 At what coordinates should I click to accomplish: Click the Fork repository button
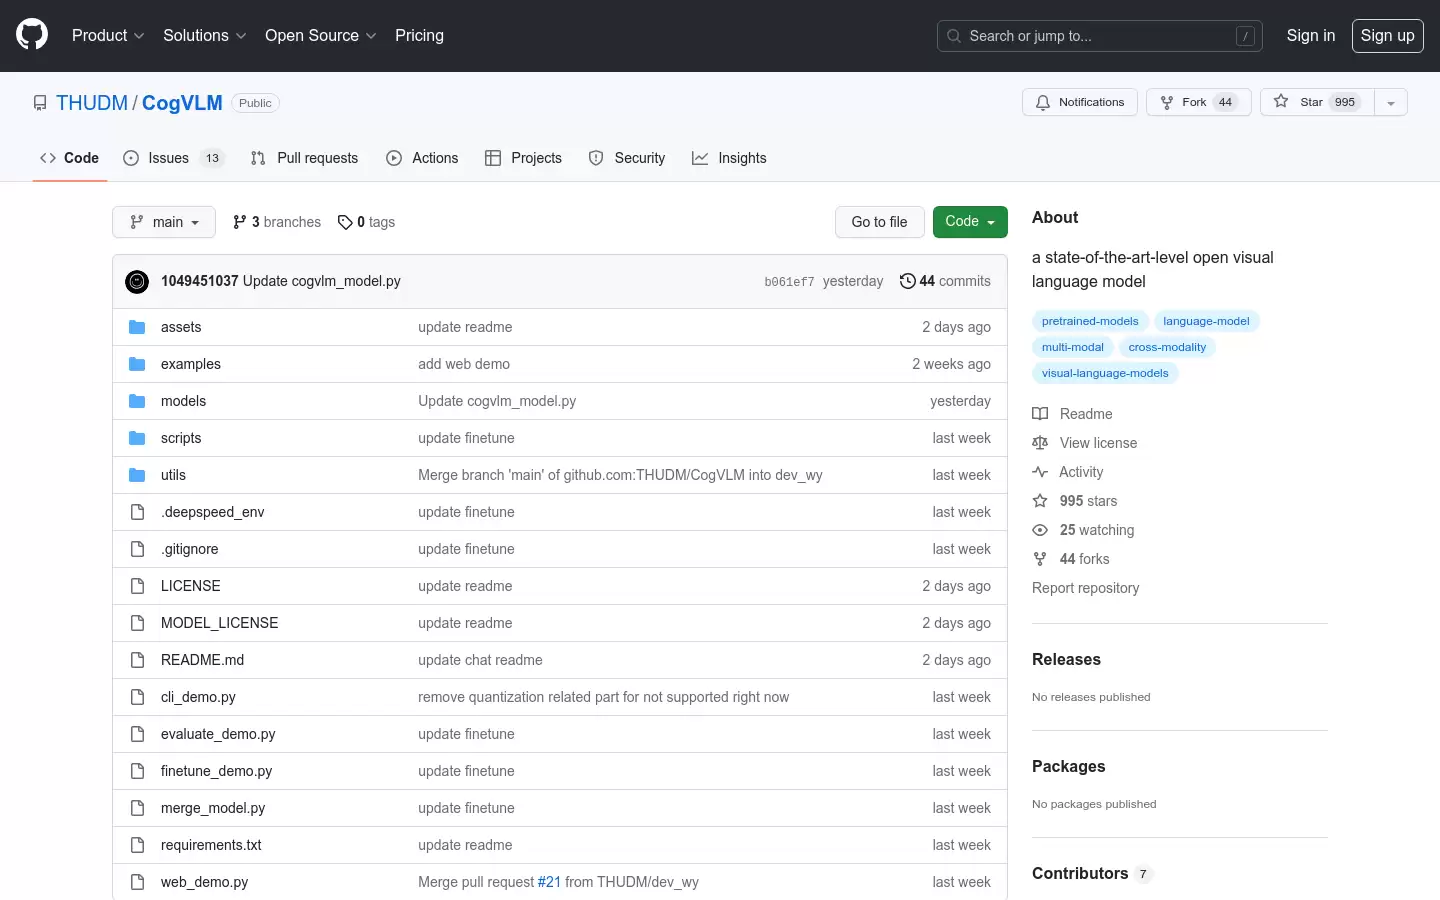(x=1198, y=102)
